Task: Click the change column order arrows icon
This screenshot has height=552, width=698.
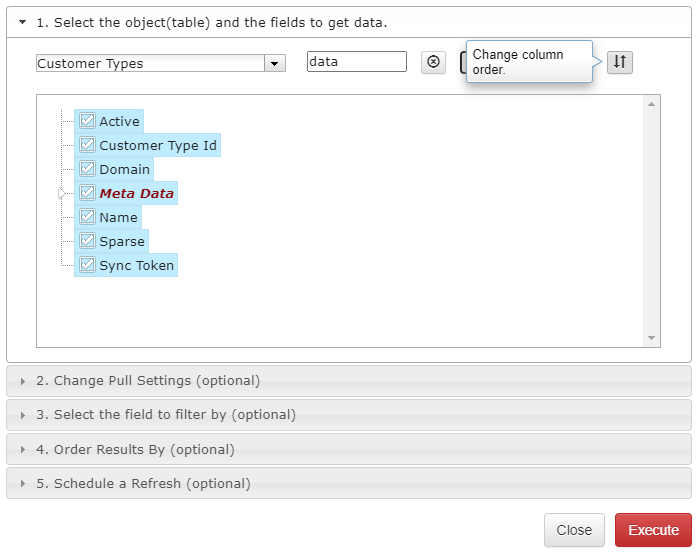Action: click(x=620, y=62)
